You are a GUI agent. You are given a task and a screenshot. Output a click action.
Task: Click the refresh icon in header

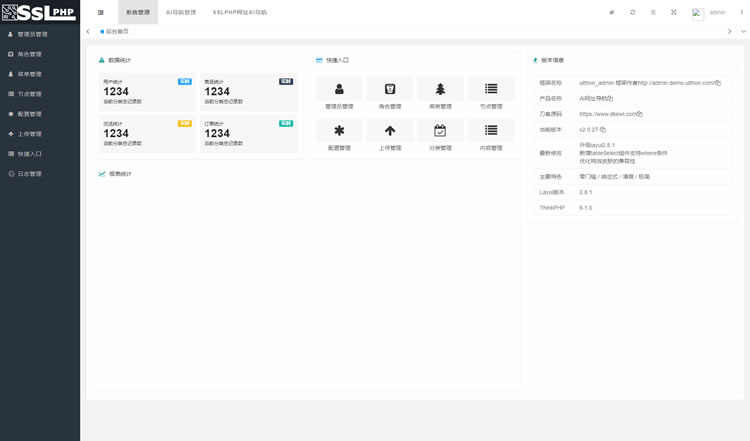tap(633, 12)
